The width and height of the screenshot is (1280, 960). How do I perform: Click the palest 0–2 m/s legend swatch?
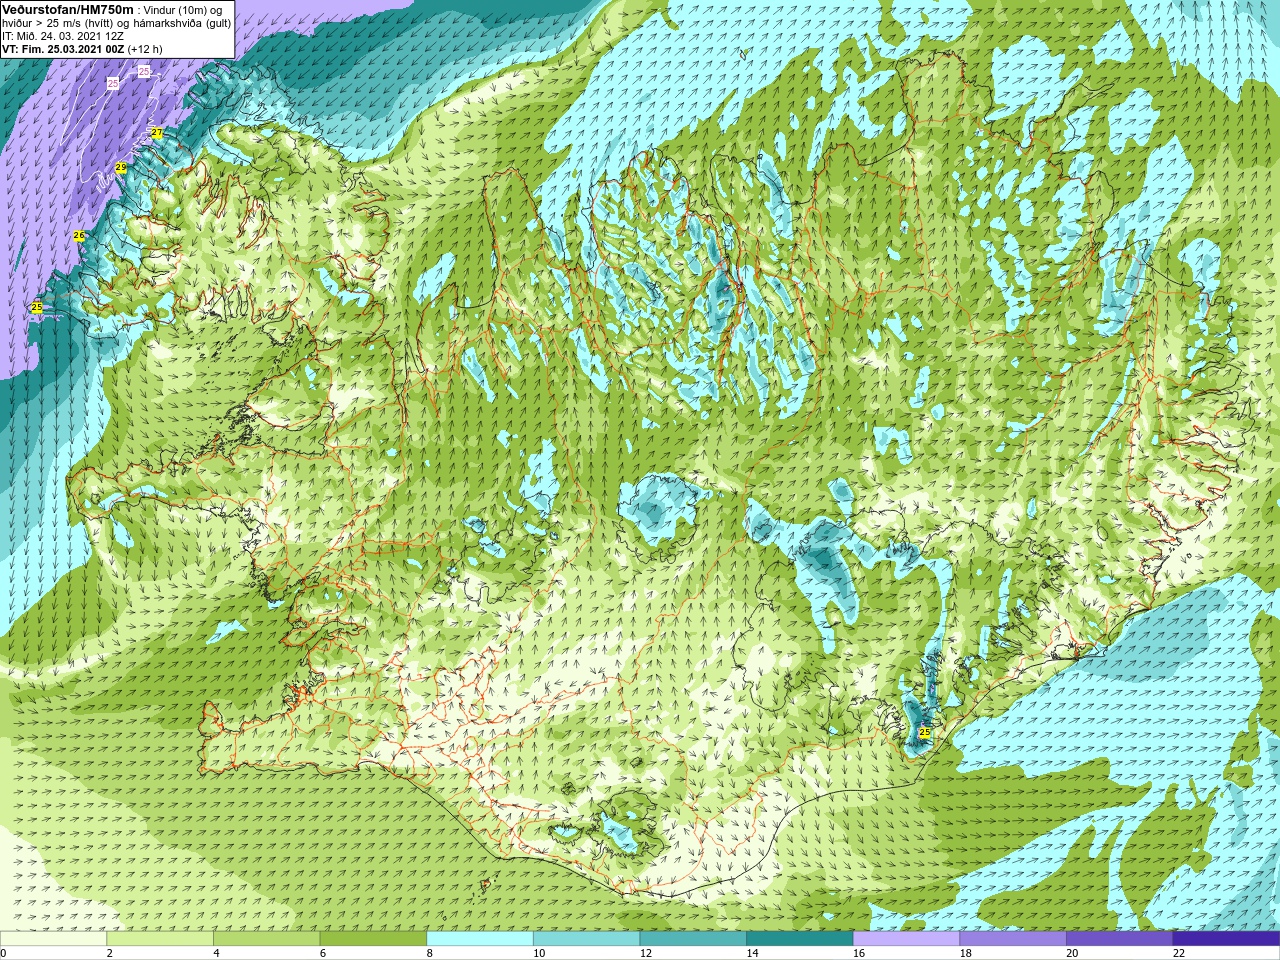click(53, 939)
